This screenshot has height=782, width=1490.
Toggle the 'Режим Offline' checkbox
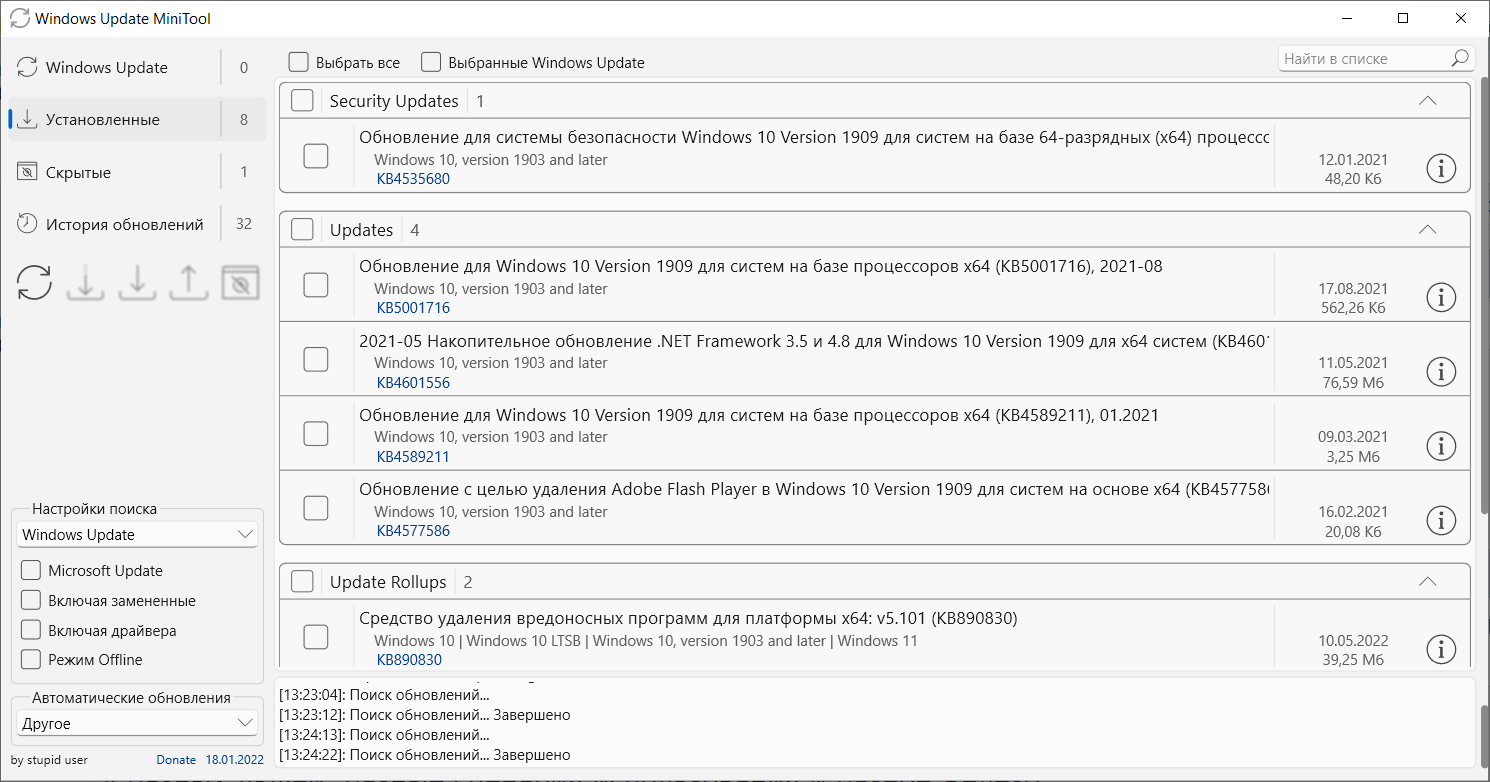click(31, 660)
